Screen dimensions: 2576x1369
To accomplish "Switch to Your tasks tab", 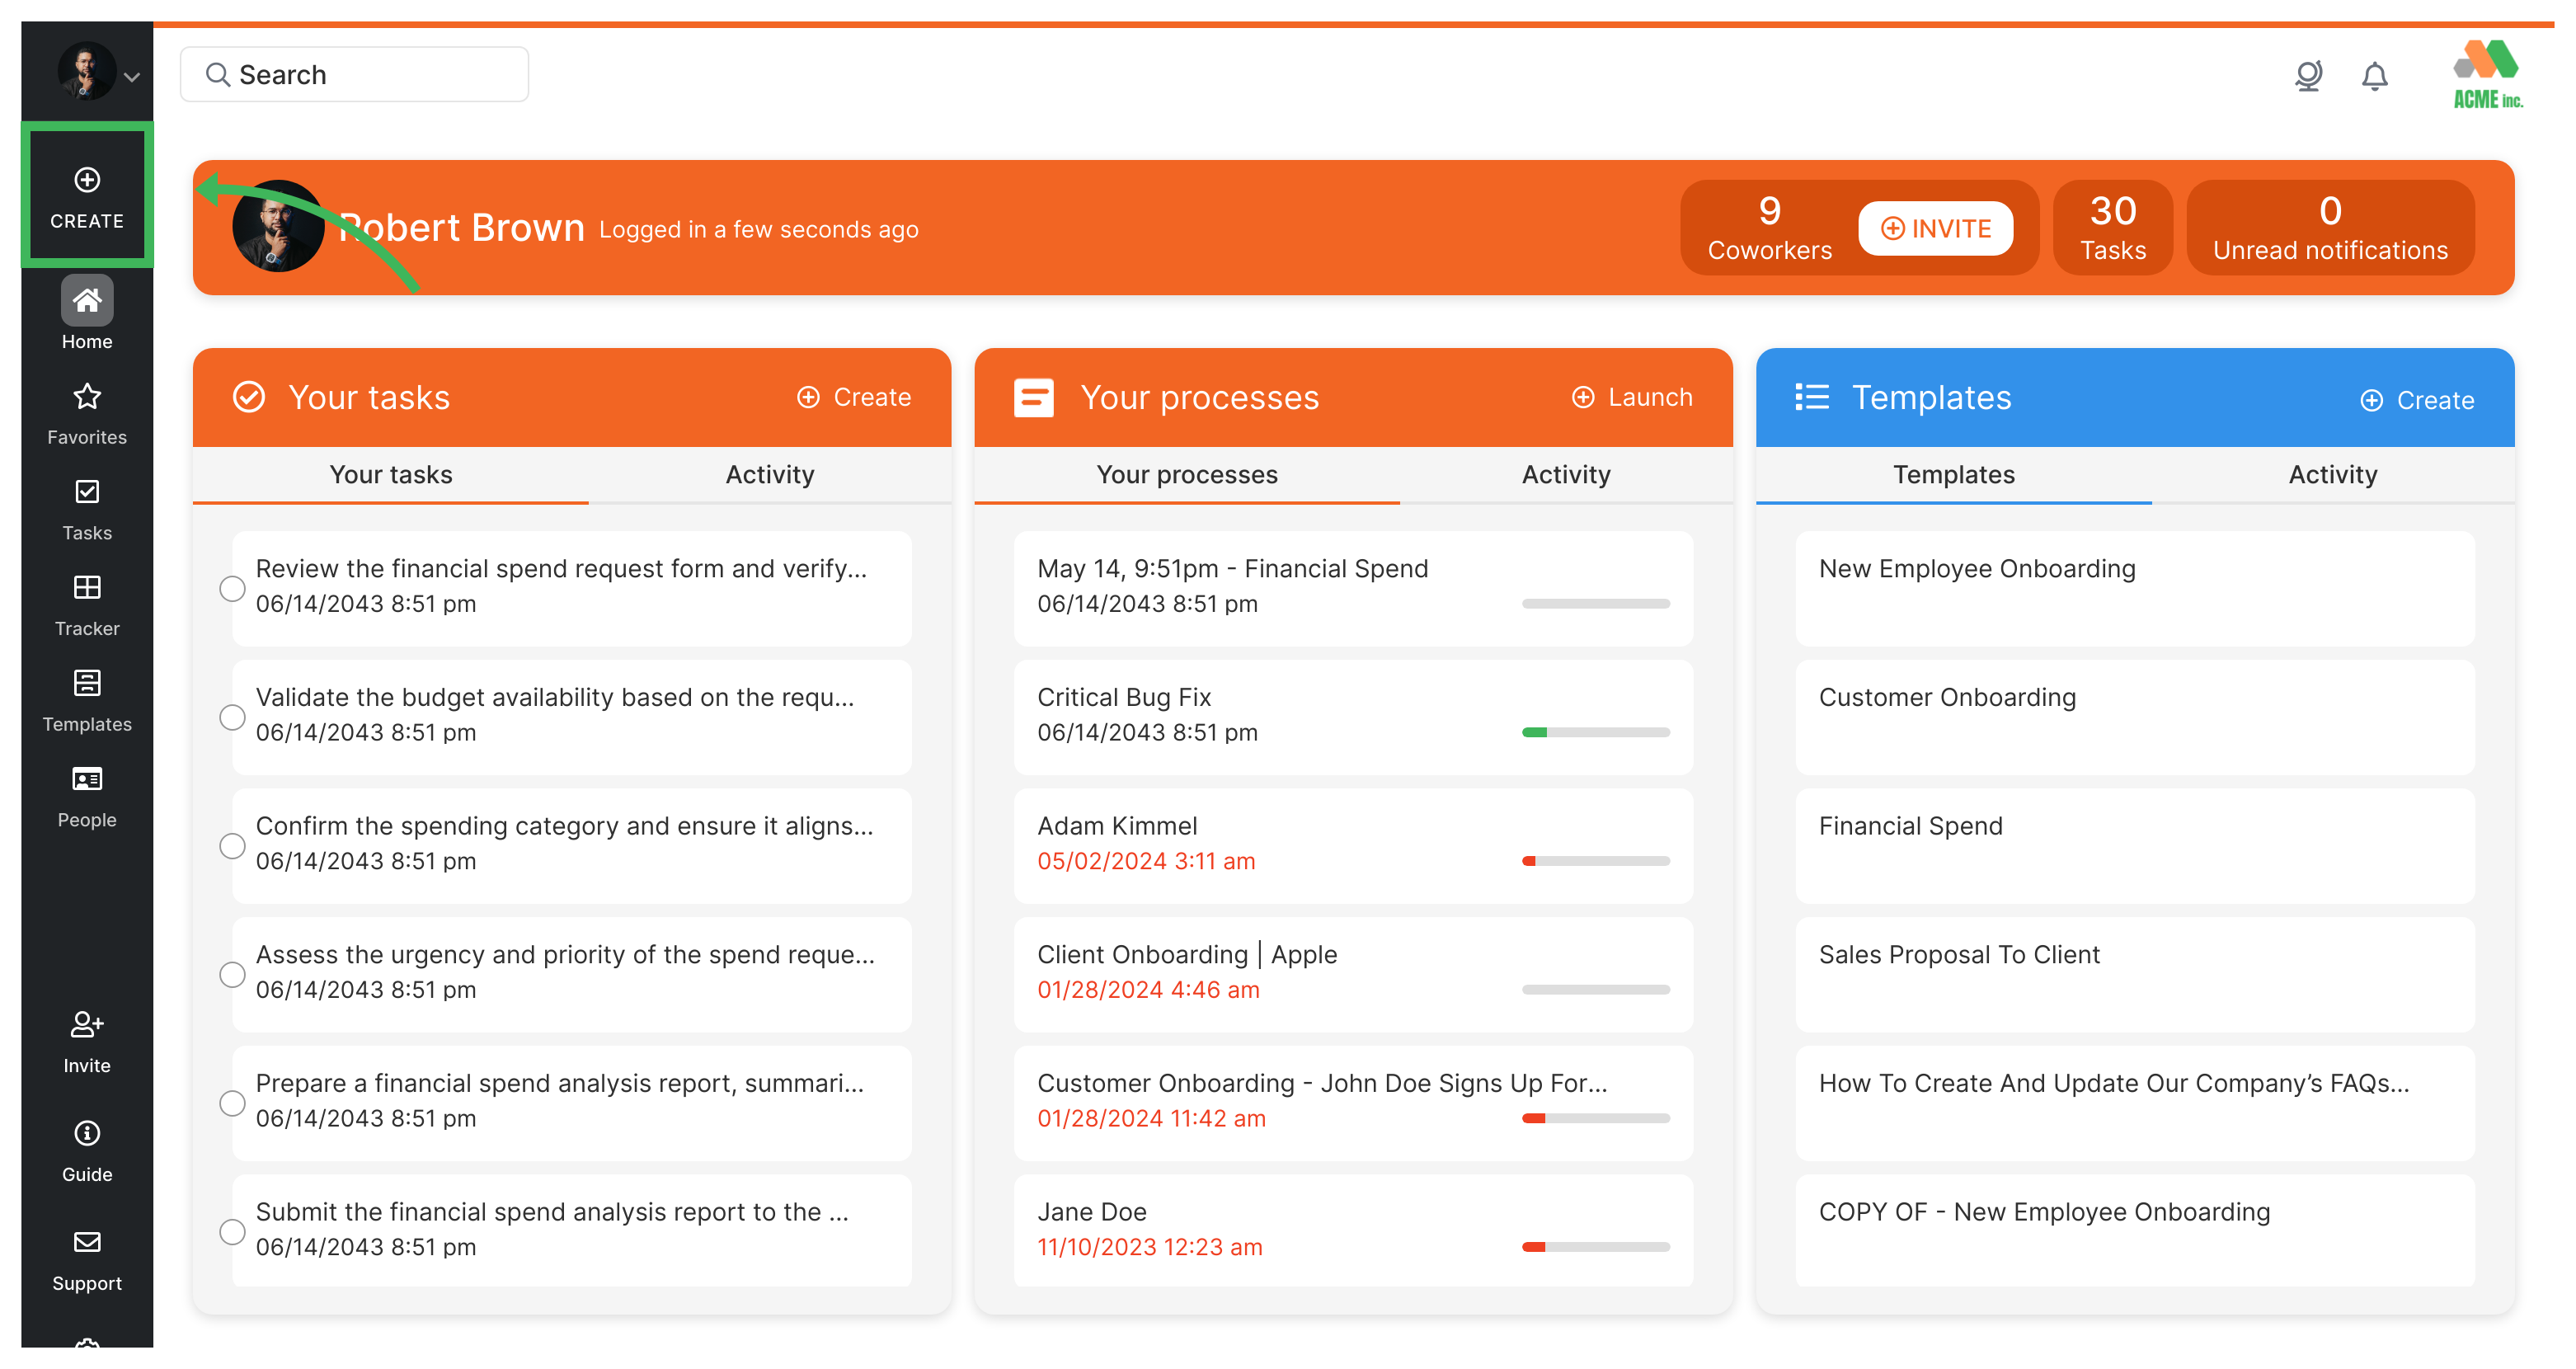I will point(391,475).
